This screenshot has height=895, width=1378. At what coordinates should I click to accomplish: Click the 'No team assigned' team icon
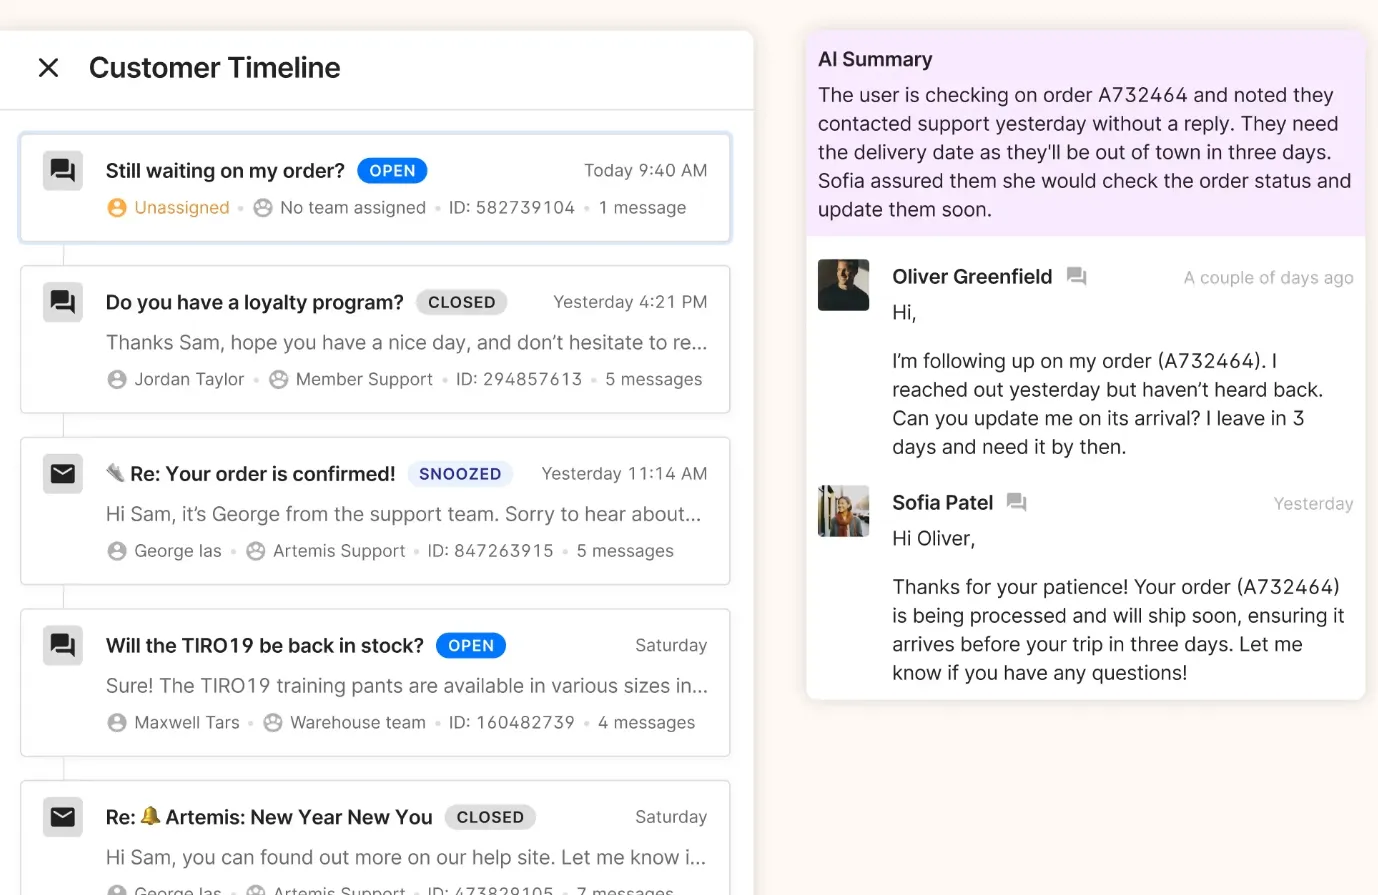[263, 208]
